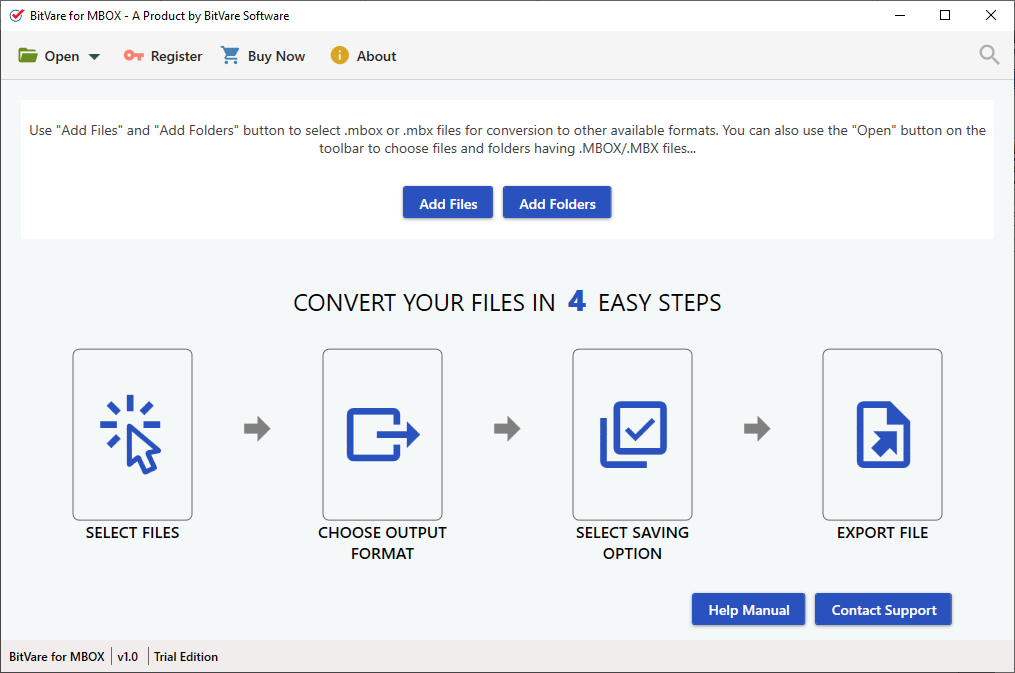
Task: Click the Select Files cursor icon
Action: tap(132, 435)
